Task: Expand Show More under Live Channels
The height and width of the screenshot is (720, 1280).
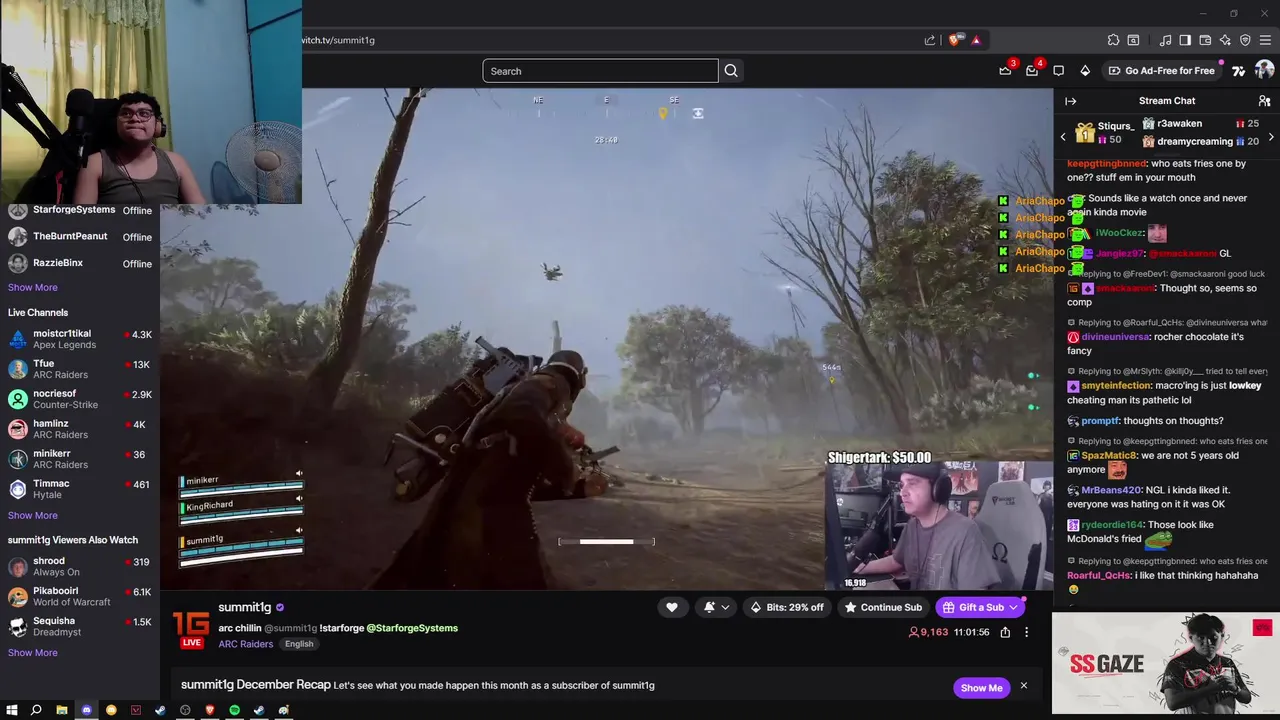Action: pos(33,515)
